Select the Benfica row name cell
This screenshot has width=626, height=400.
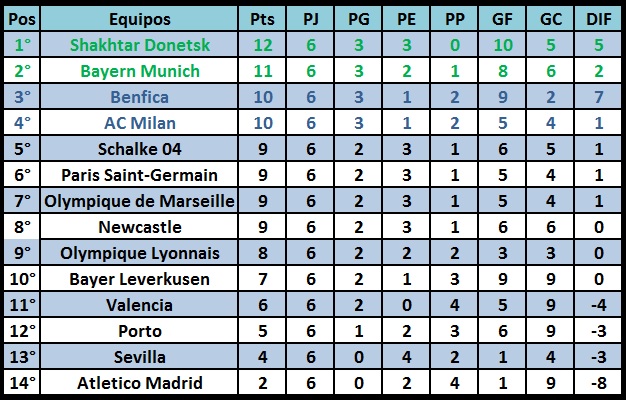pyautogui.click(x=139, y=97)
